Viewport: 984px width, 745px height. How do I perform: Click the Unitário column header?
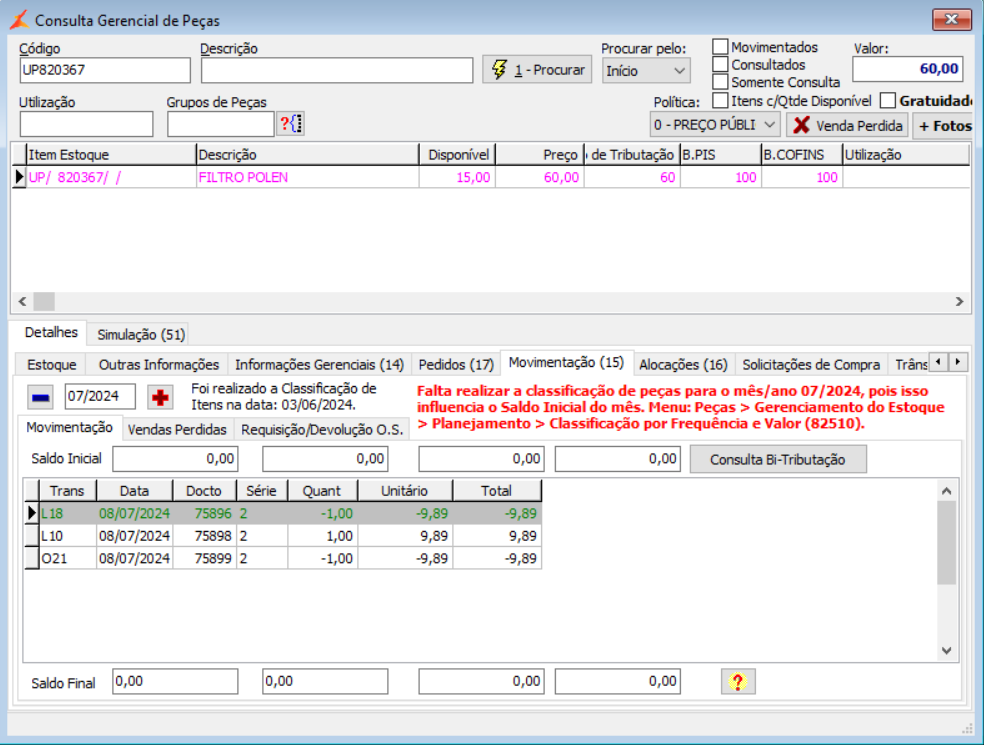pyautogui.click(x=405, y=491)
